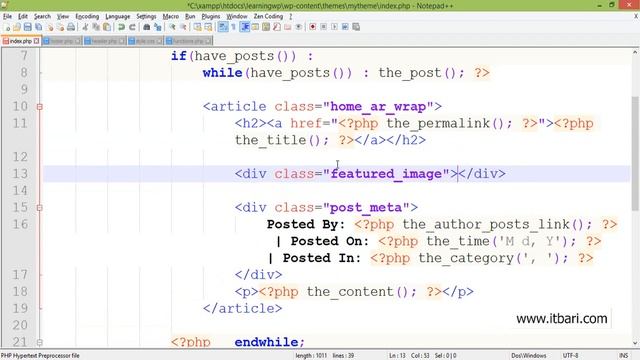Click the Paste clipboard icon
640x360 pixels.
point(107,27)
